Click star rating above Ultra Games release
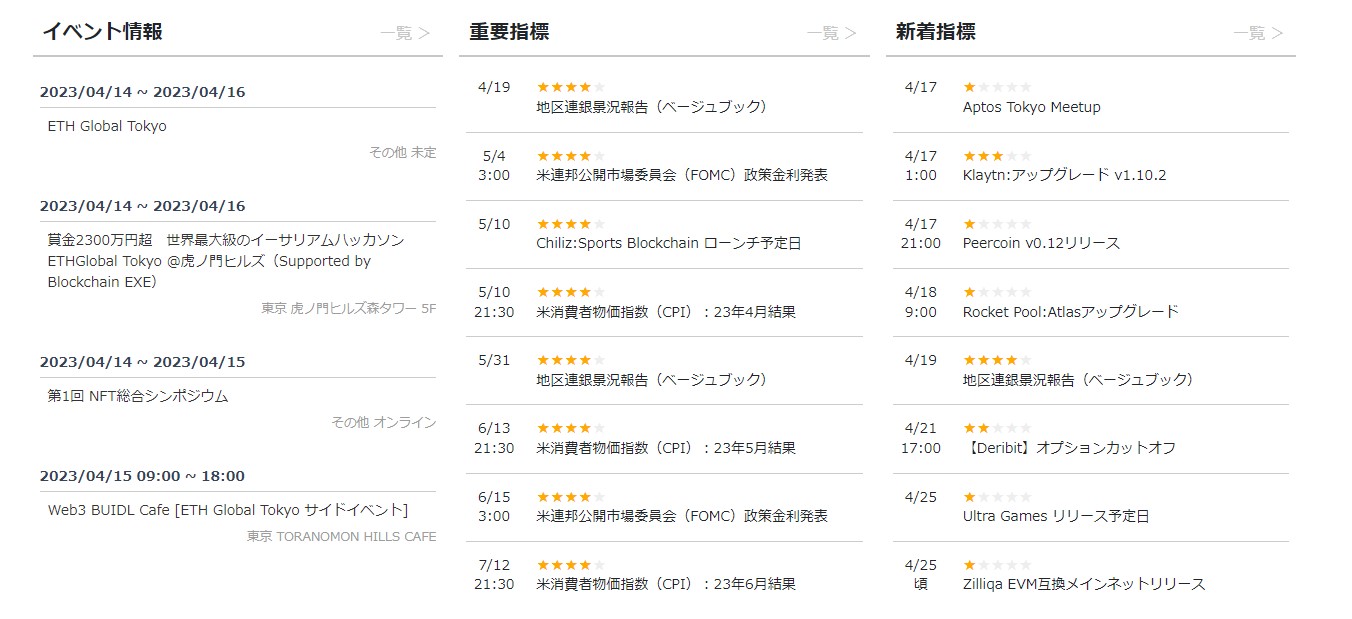The image size is (1352, 619). click(x=996, y=497)
